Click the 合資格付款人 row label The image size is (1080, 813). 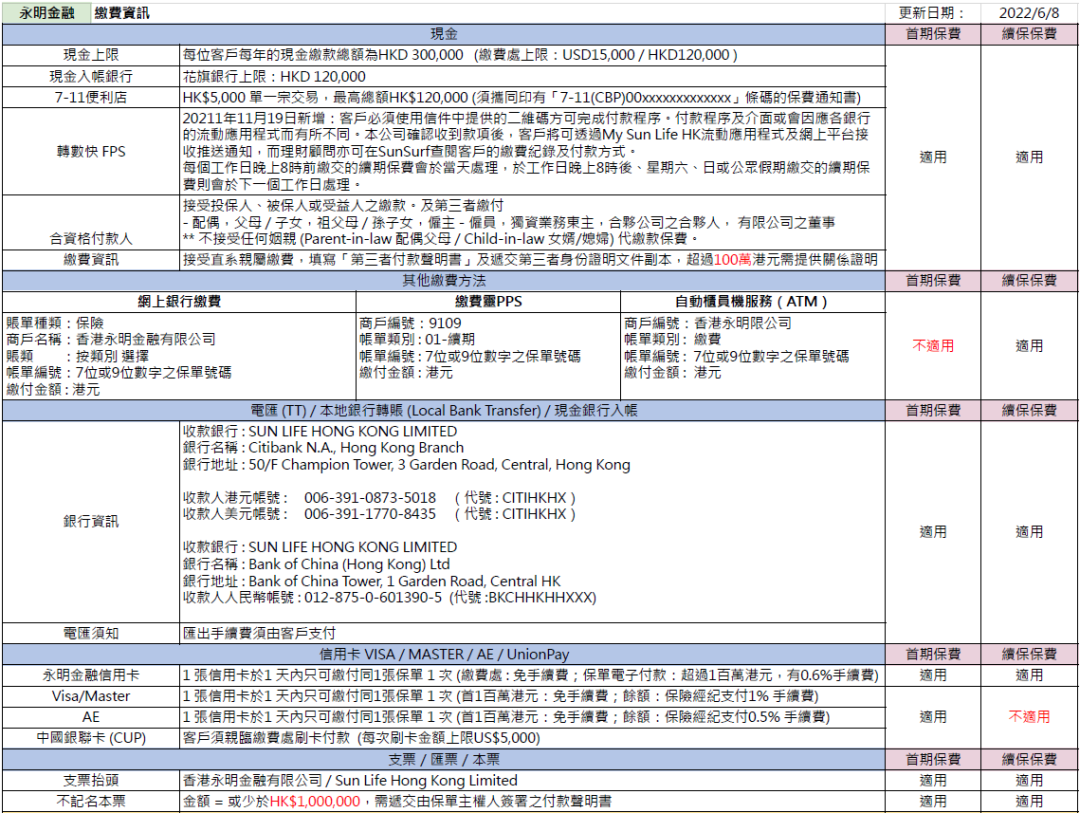pos(89,237)
